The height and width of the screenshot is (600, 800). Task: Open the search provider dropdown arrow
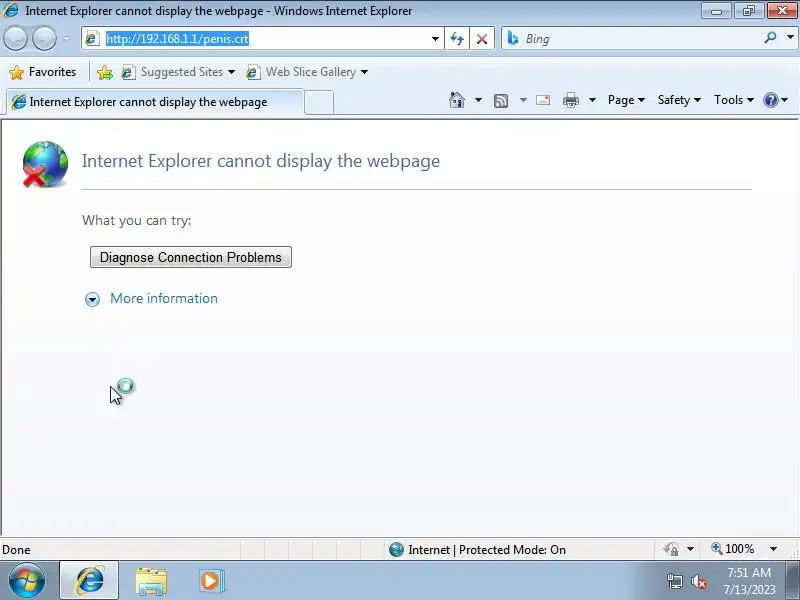coord(790,37)
